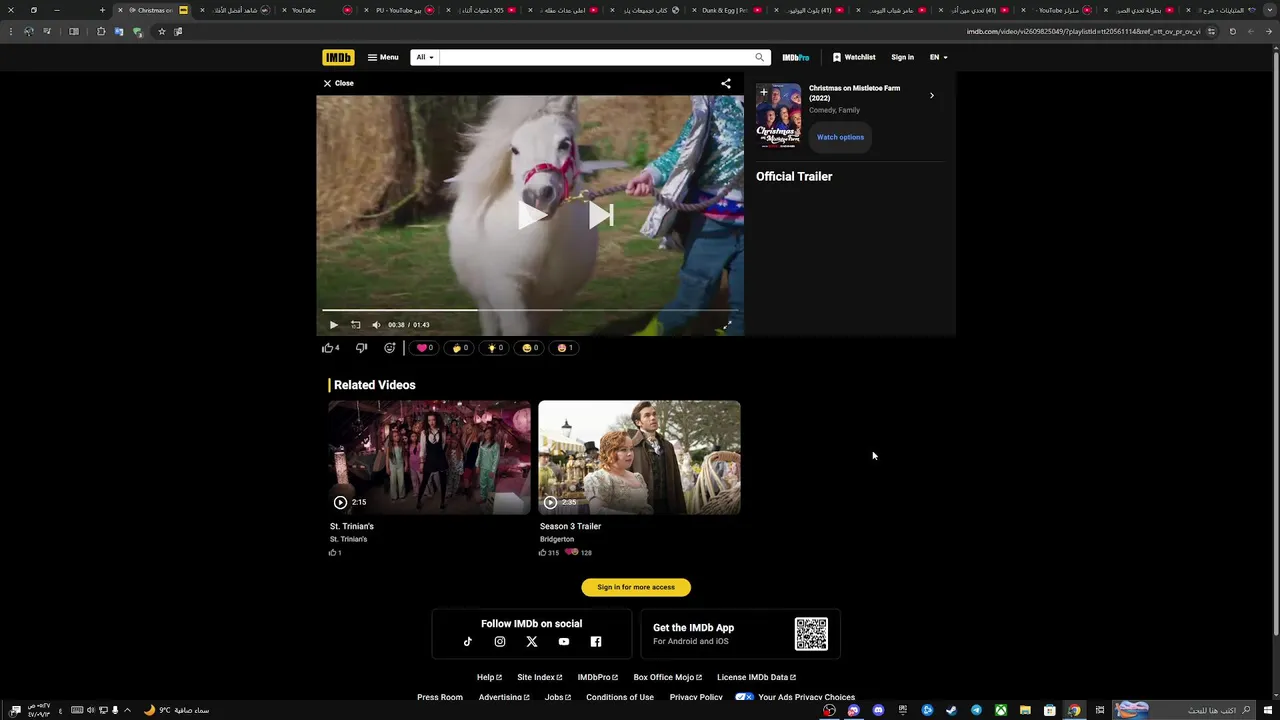Image resolution: width=1280 pixels, height=720 pixels.
Task: Open the IMDbPro footer link
Action: pos(598,677)
